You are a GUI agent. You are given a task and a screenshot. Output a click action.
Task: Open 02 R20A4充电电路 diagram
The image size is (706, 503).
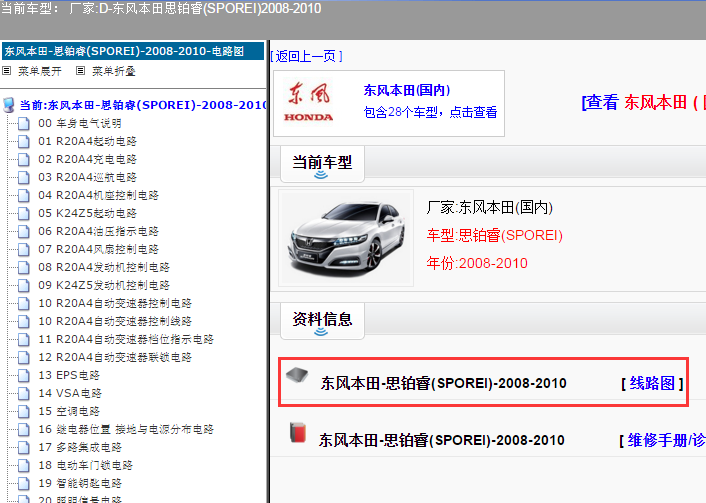coord(87,159)
